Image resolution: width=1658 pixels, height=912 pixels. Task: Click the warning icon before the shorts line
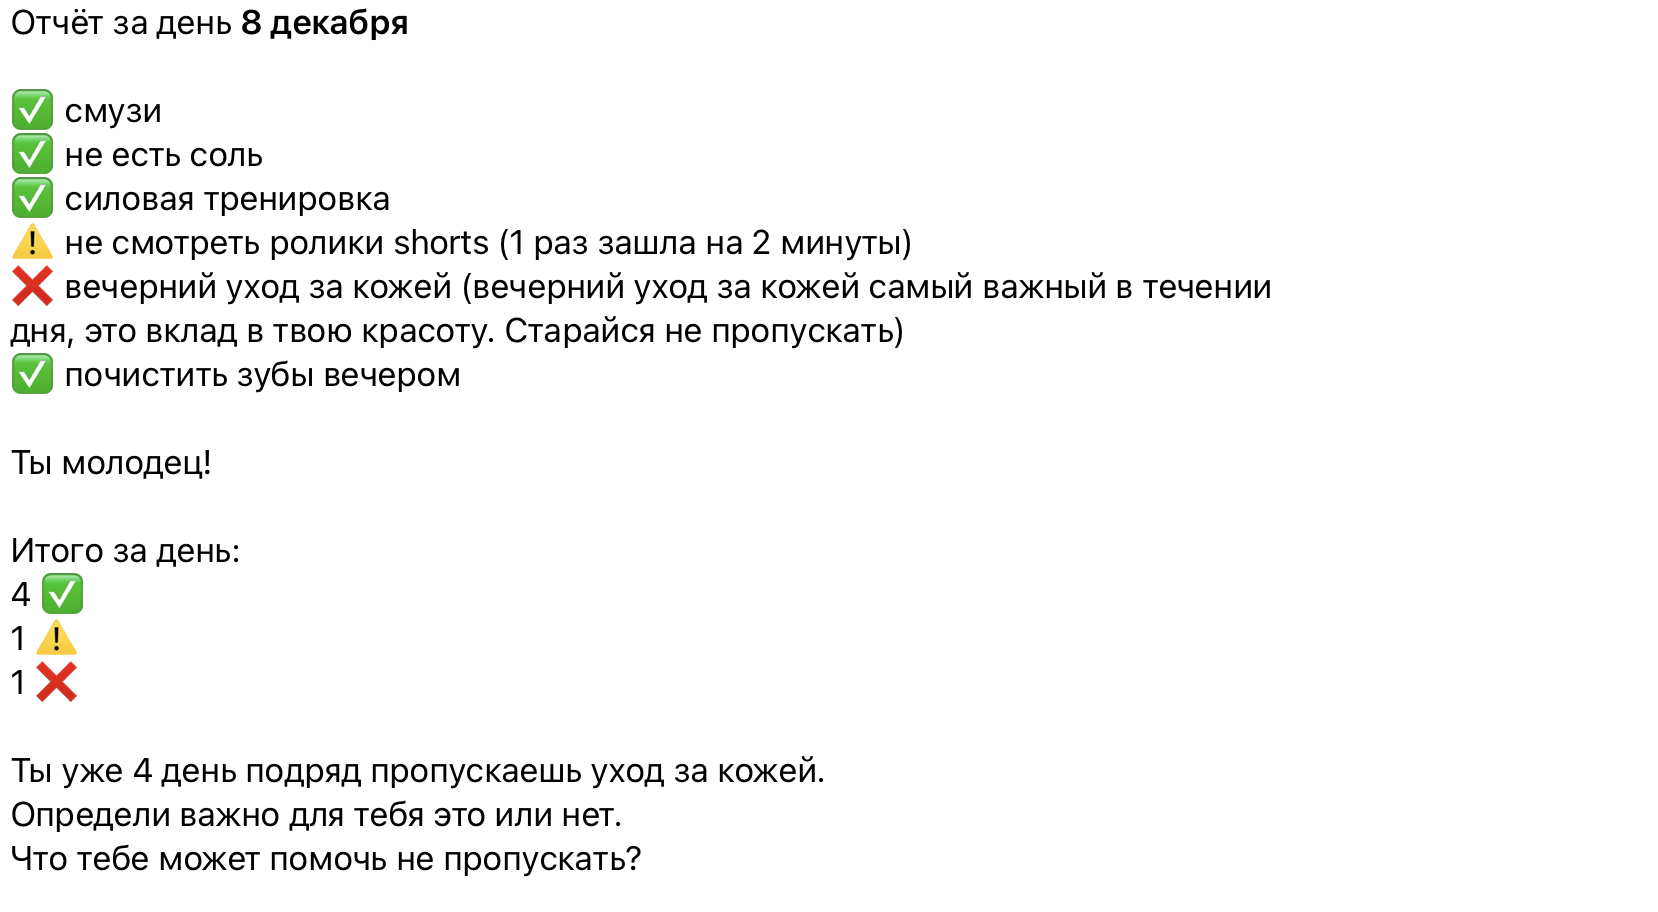pyautogui.click(x=32, y=243)
